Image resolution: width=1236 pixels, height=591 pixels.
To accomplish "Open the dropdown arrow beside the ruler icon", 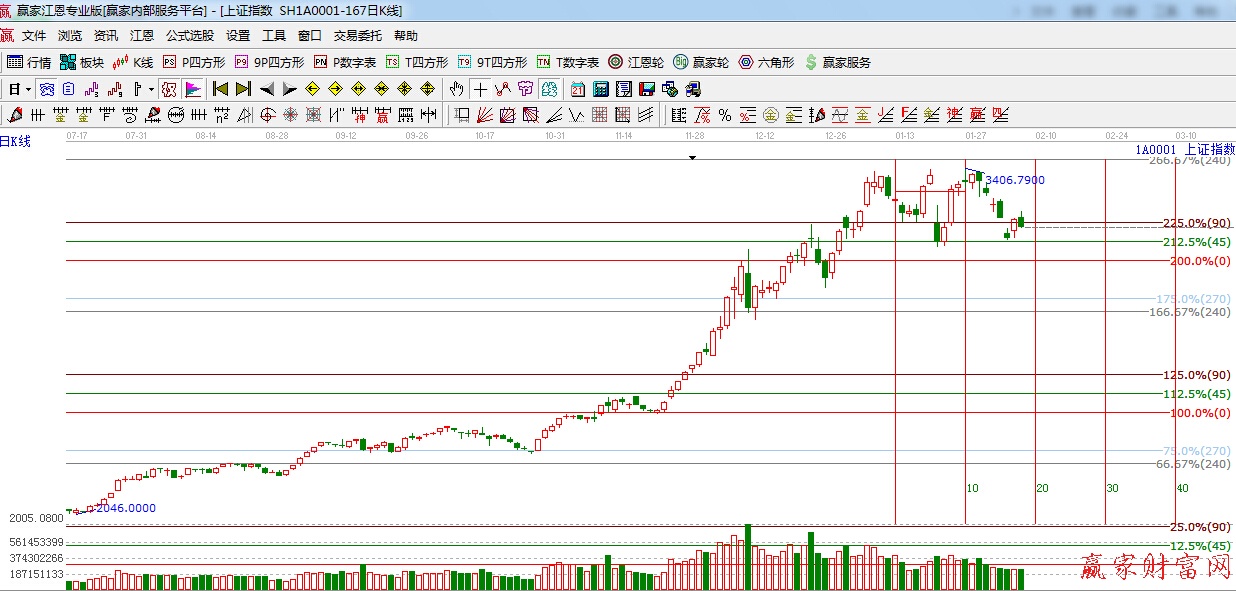I will 151,89.
